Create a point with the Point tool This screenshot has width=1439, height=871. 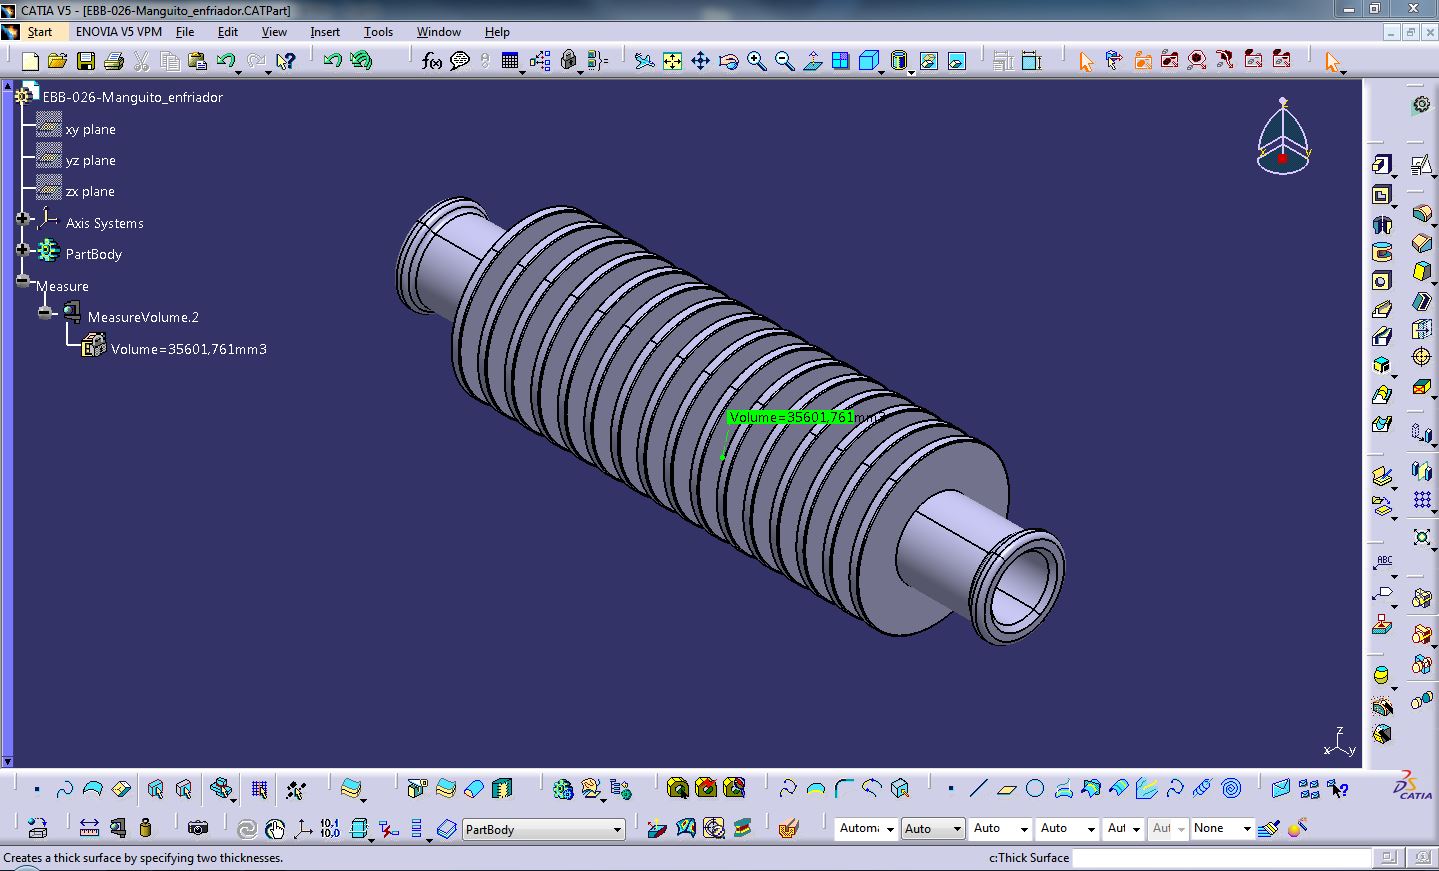coord(950,789)
